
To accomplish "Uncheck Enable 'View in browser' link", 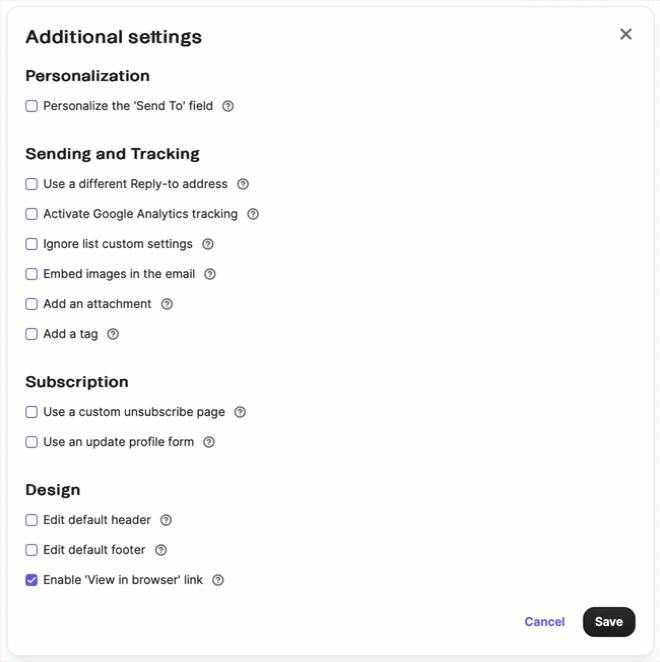I will 32,580.
